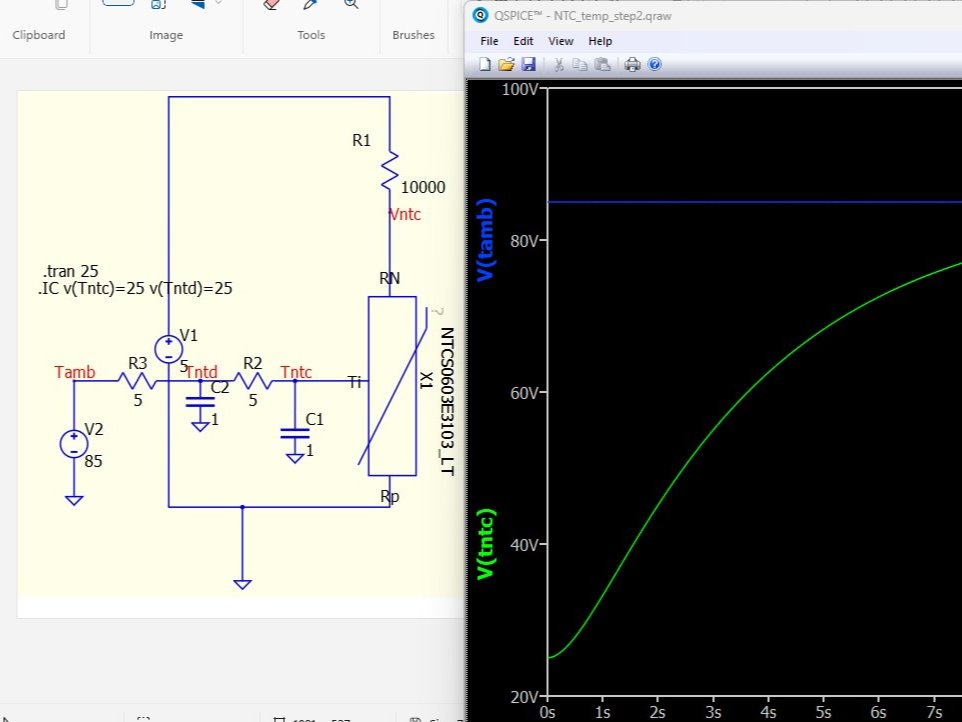This screenshot has height=722, width=962.
Task: Click the Print icon in QSPICE
Action: (631, 64)
